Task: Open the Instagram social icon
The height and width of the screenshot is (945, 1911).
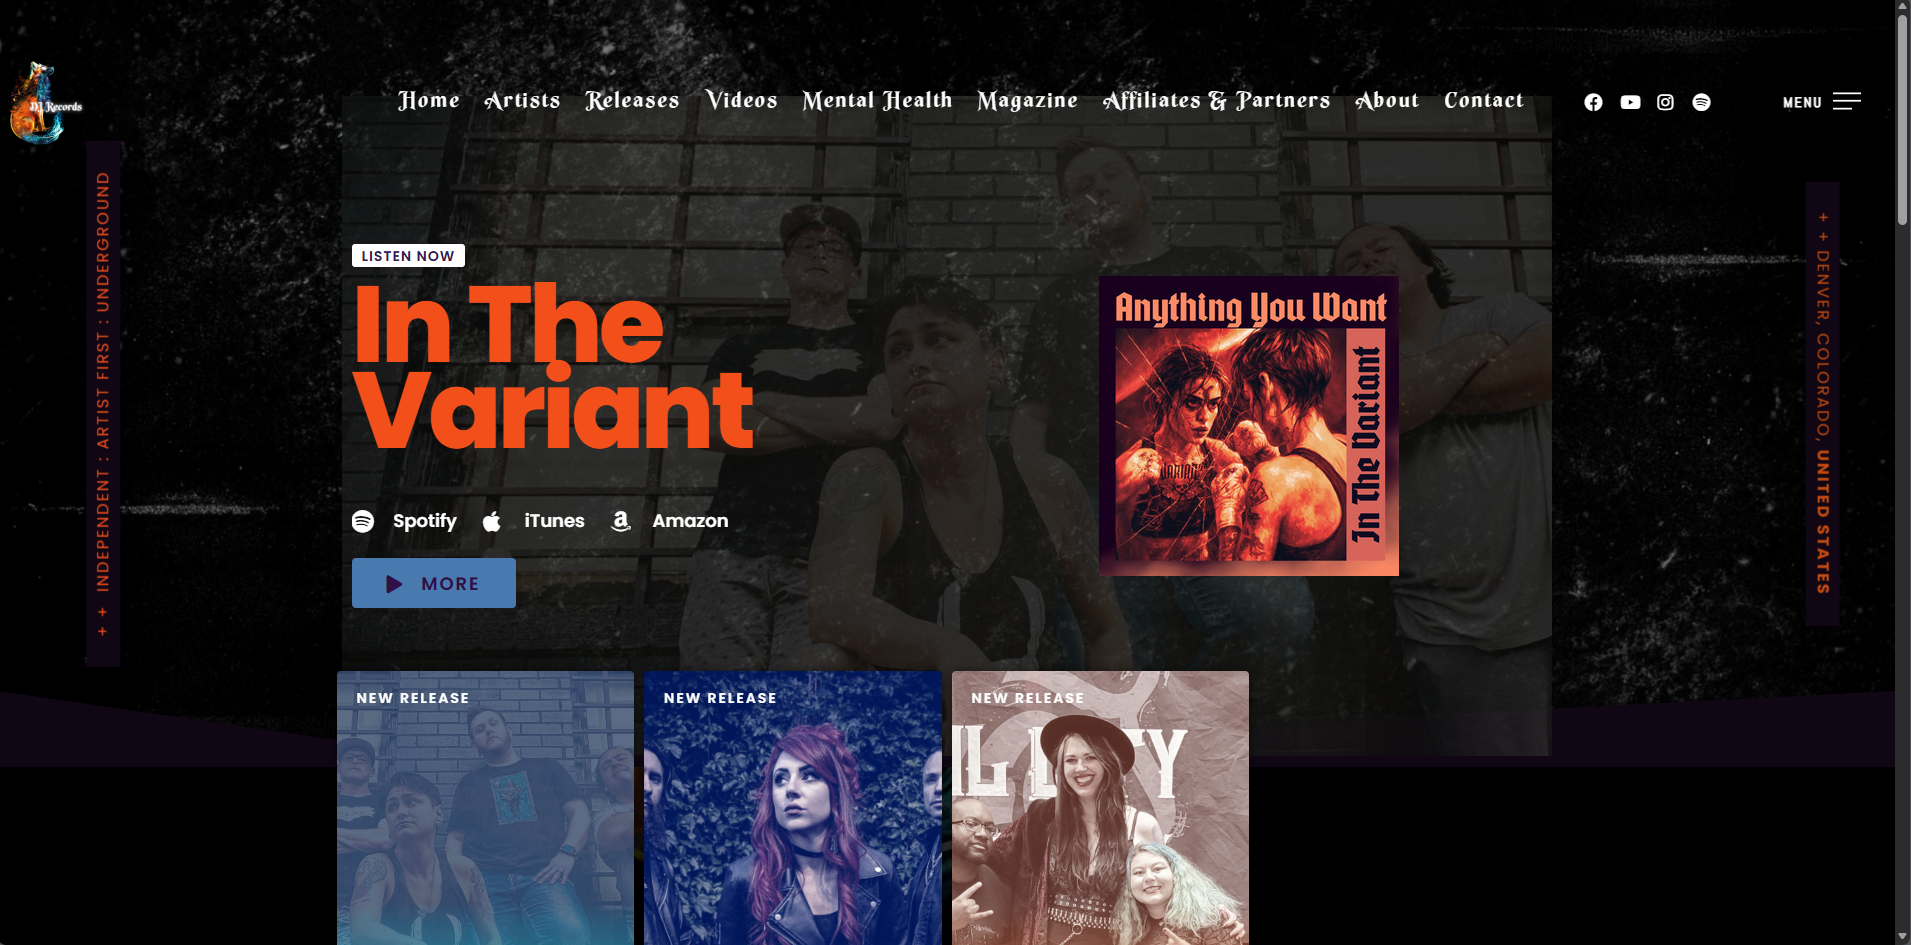Action: (x=1665, y=102)
